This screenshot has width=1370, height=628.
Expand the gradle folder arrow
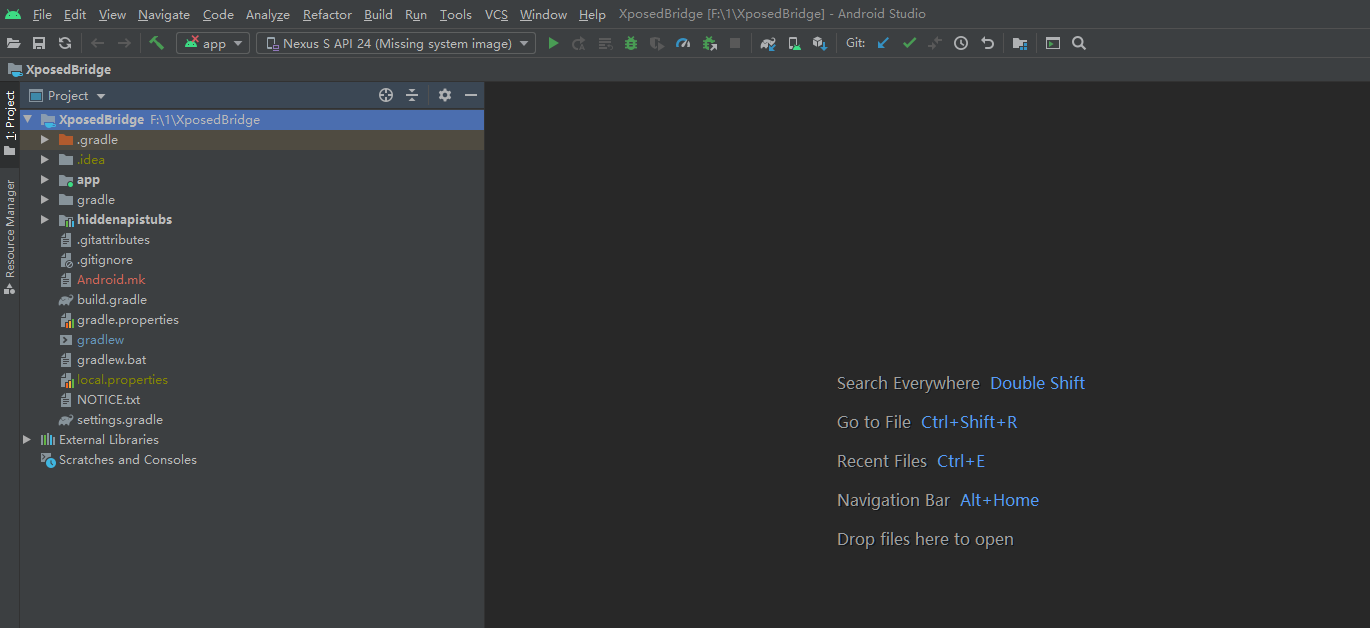45,200
